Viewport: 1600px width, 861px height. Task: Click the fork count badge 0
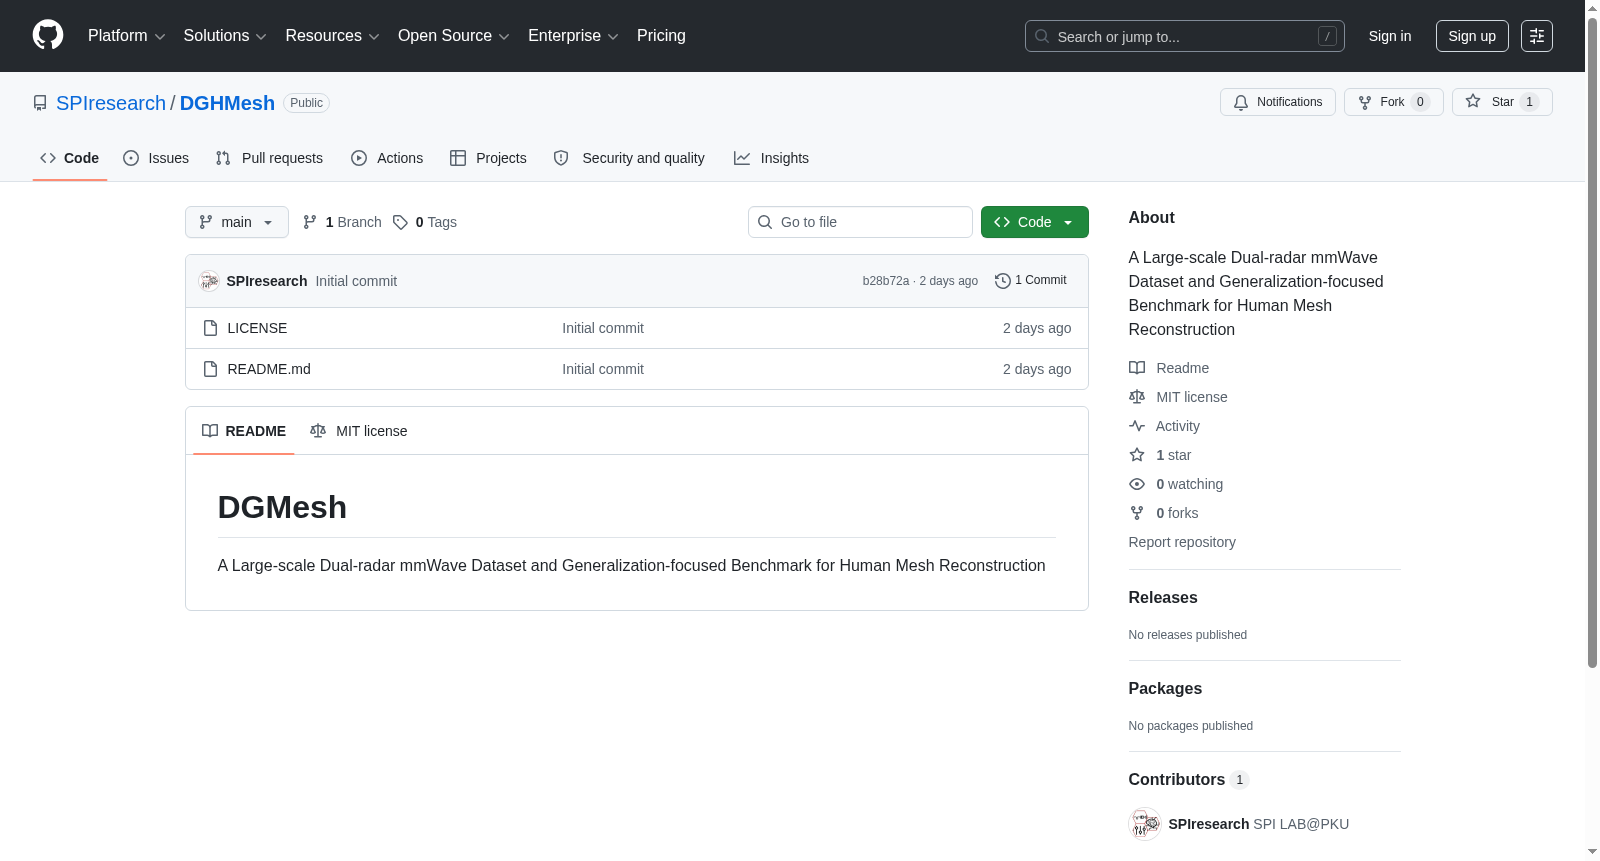click(1420, 102)
